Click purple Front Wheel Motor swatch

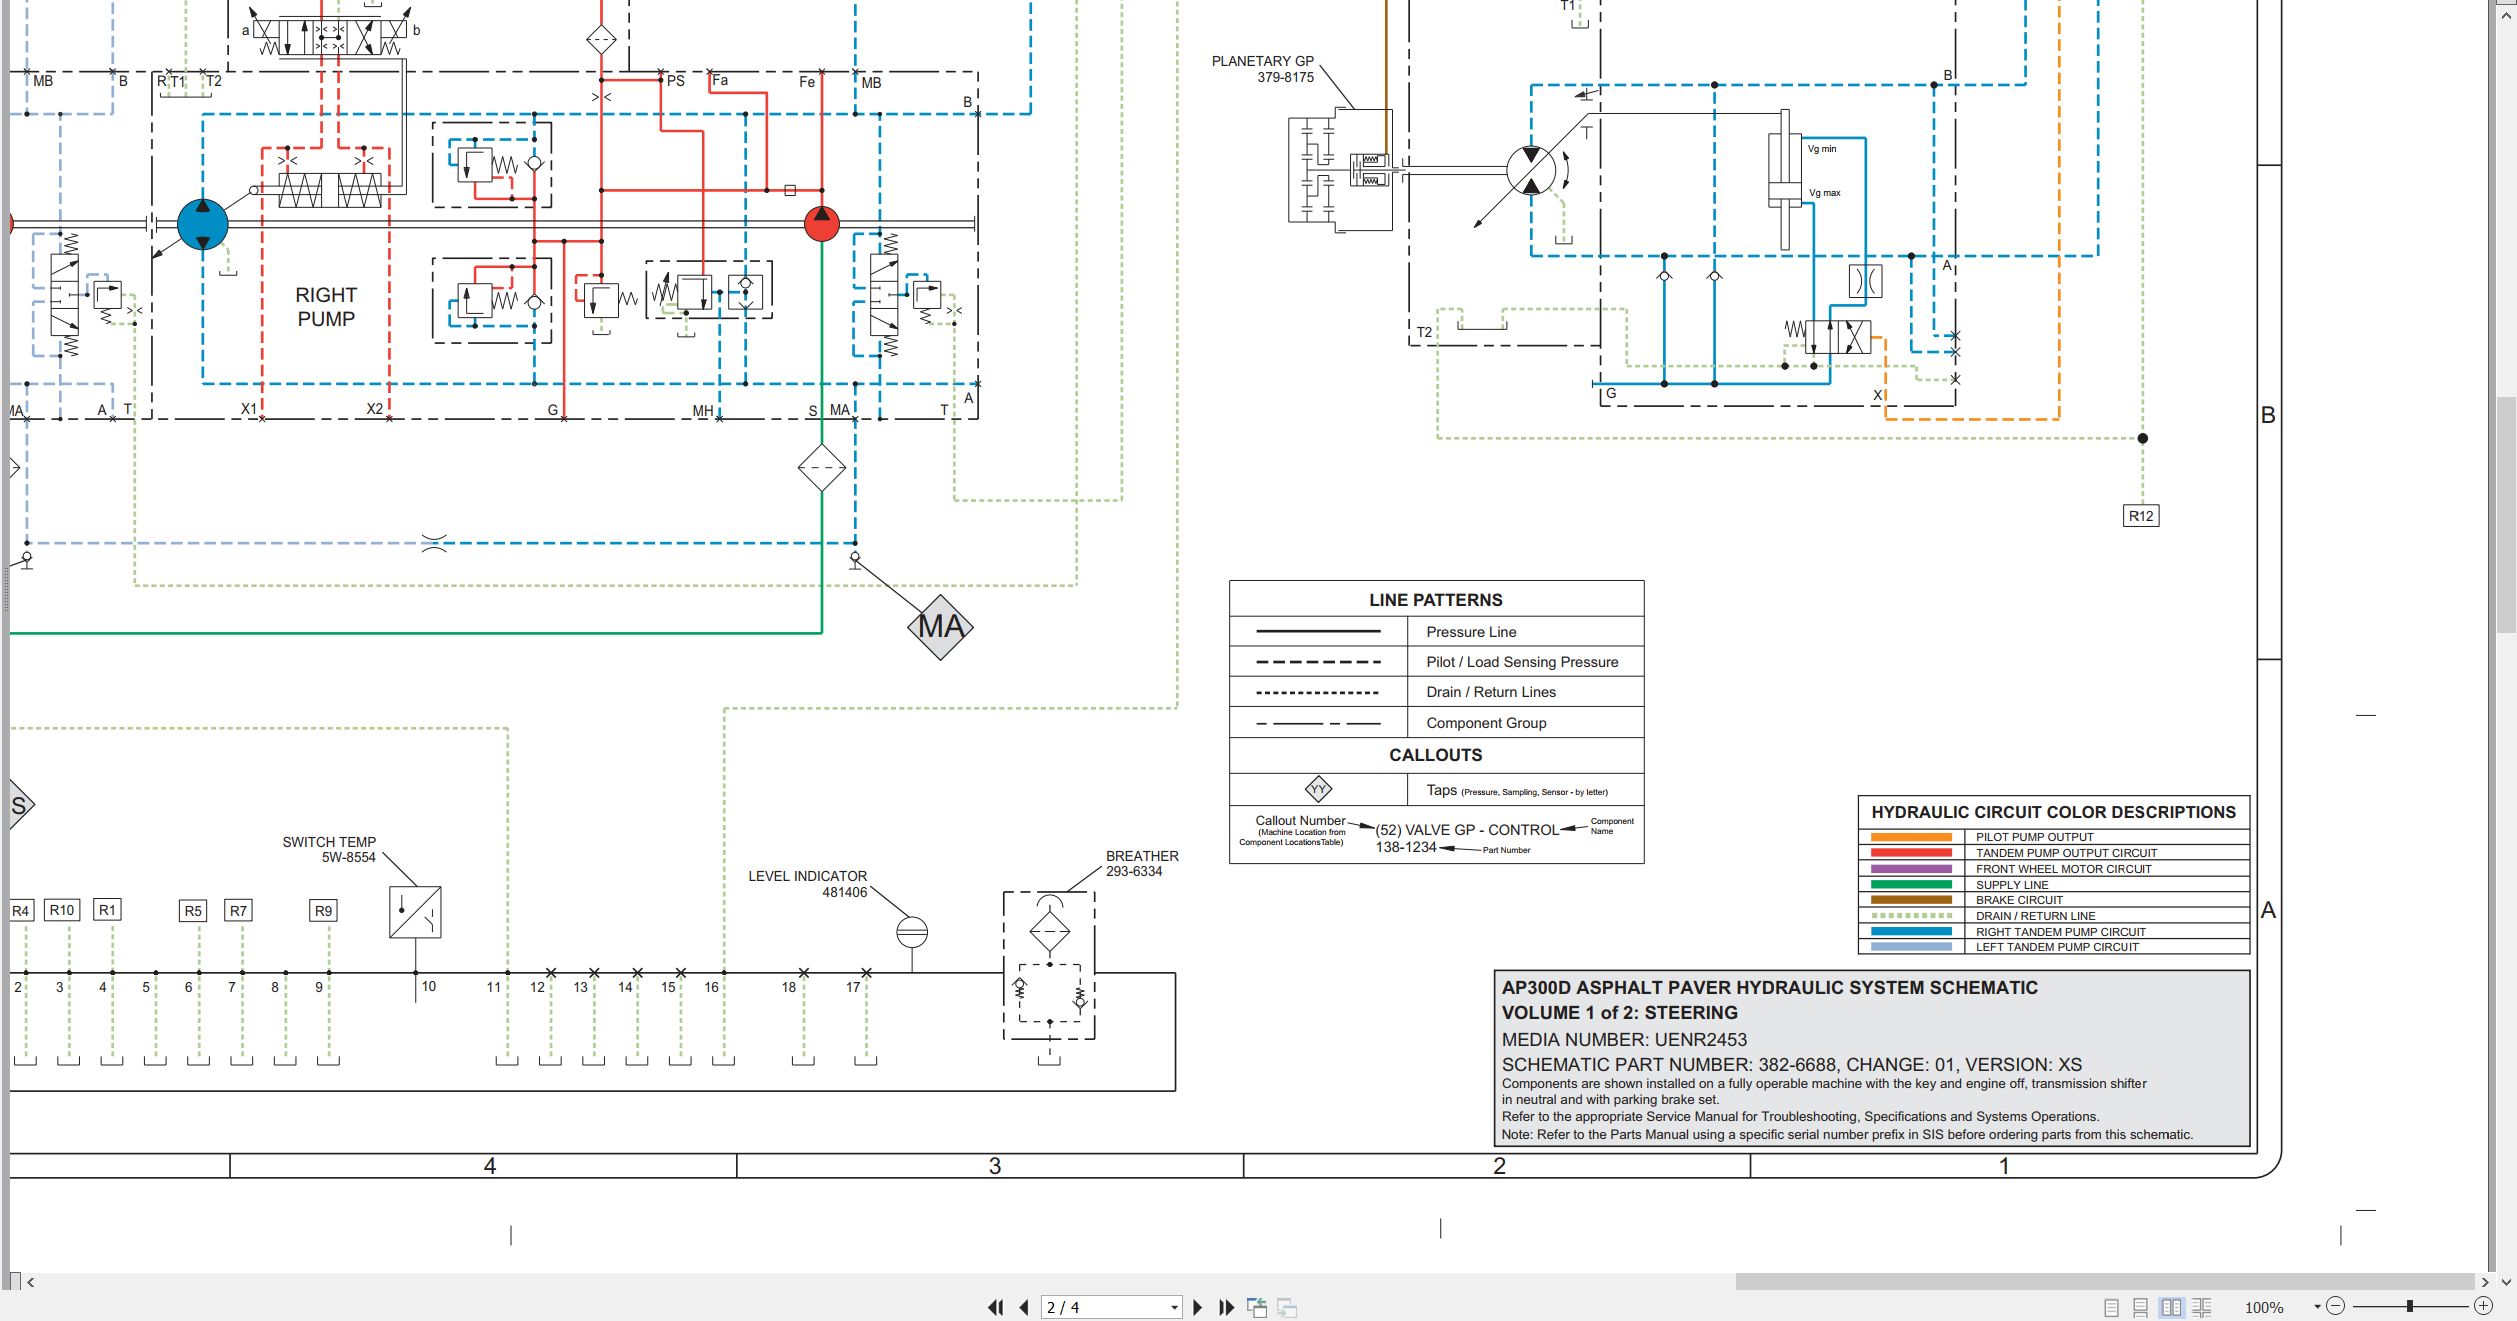point(1911,869)
